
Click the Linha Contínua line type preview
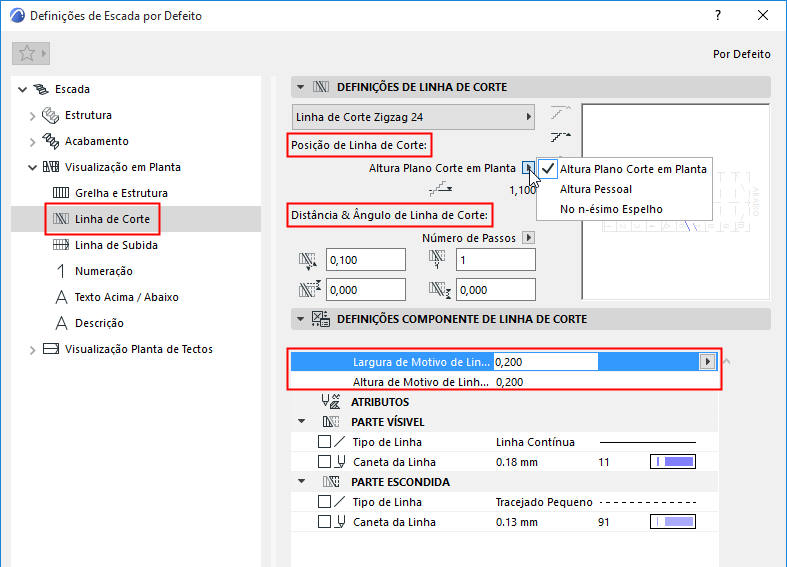[648, 442]
